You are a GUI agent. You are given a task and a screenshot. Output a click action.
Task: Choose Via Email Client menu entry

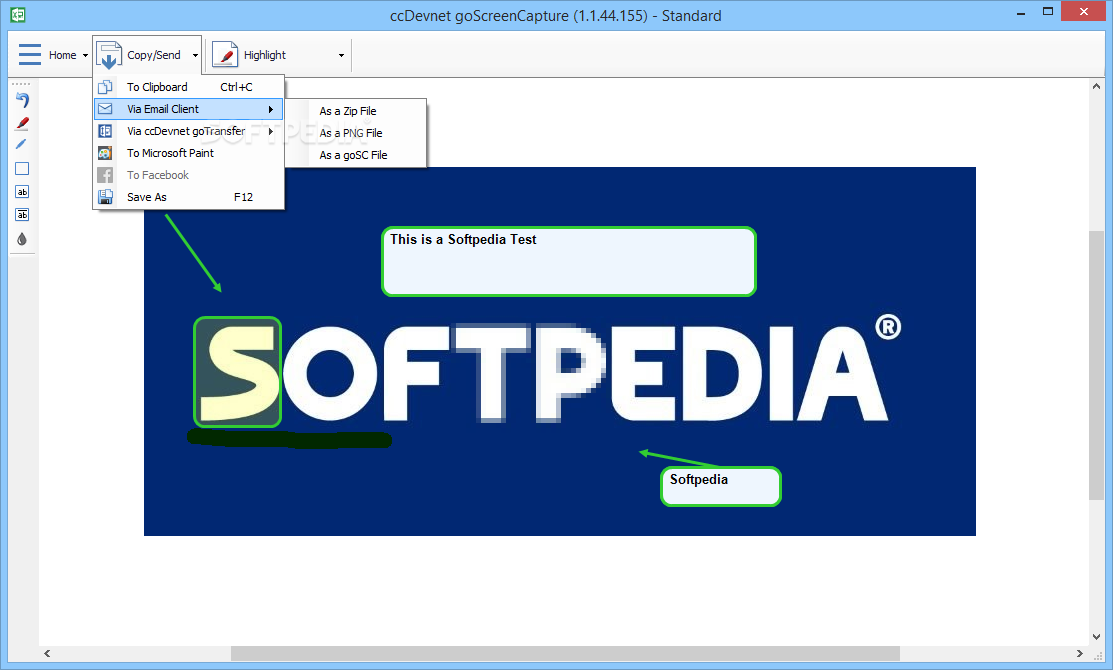(x=189, y=109)
